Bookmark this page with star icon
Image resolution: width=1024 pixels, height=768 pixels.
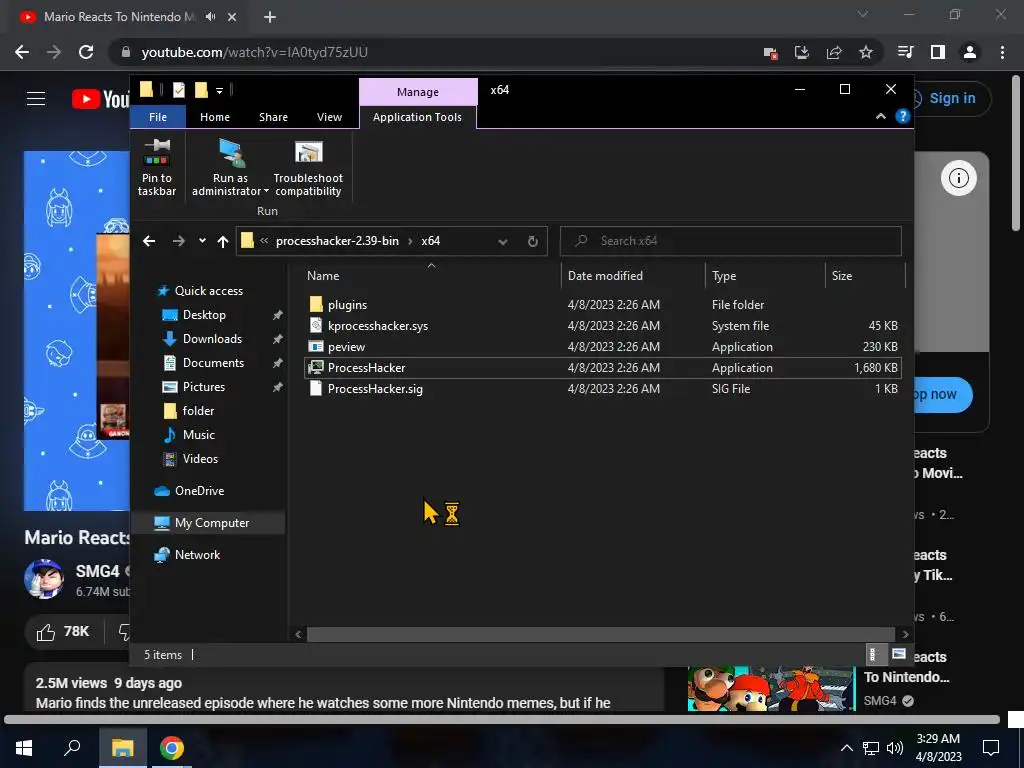(866, 52)
